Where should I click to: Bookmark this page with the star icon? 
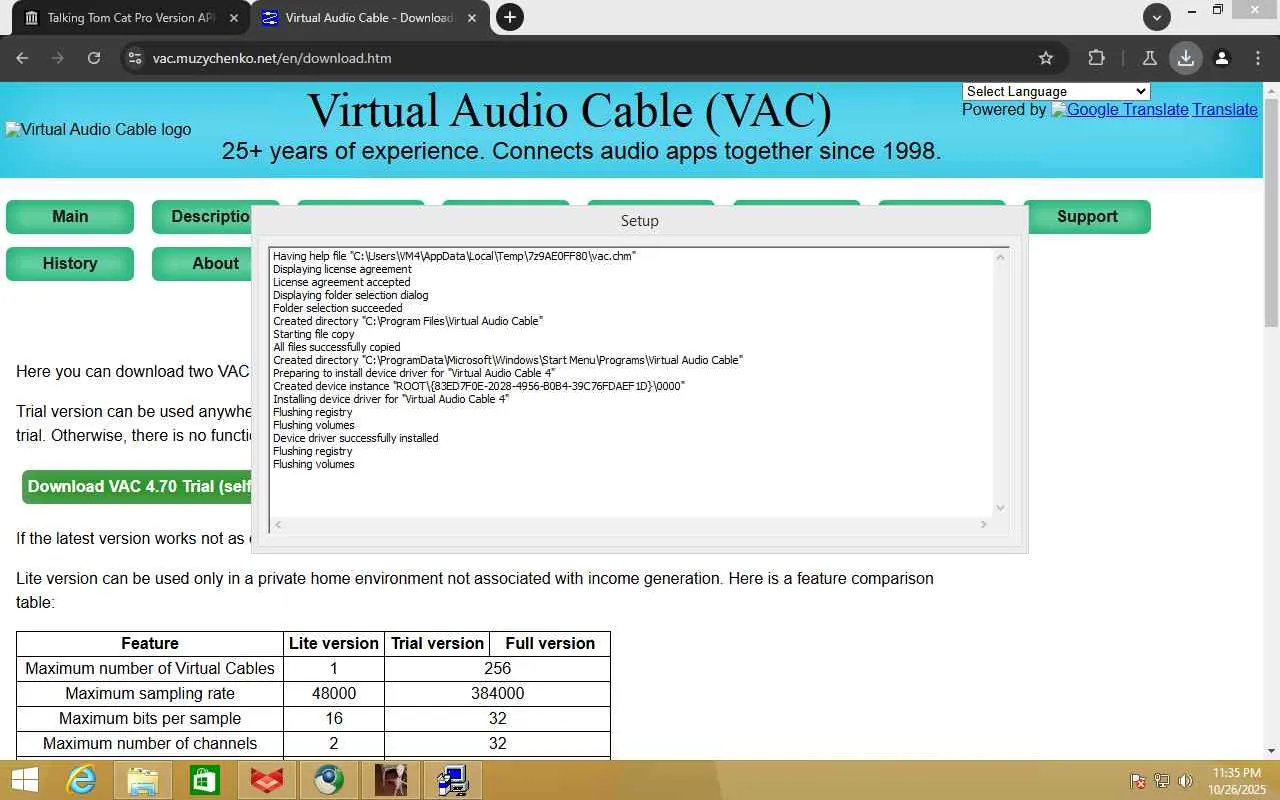[1046, 58]
